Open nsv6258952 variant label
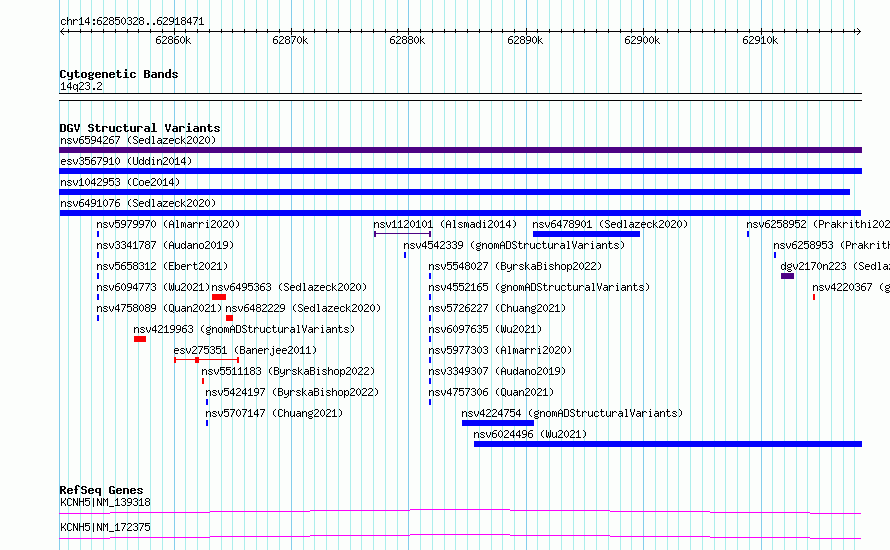 click(818, 224)
